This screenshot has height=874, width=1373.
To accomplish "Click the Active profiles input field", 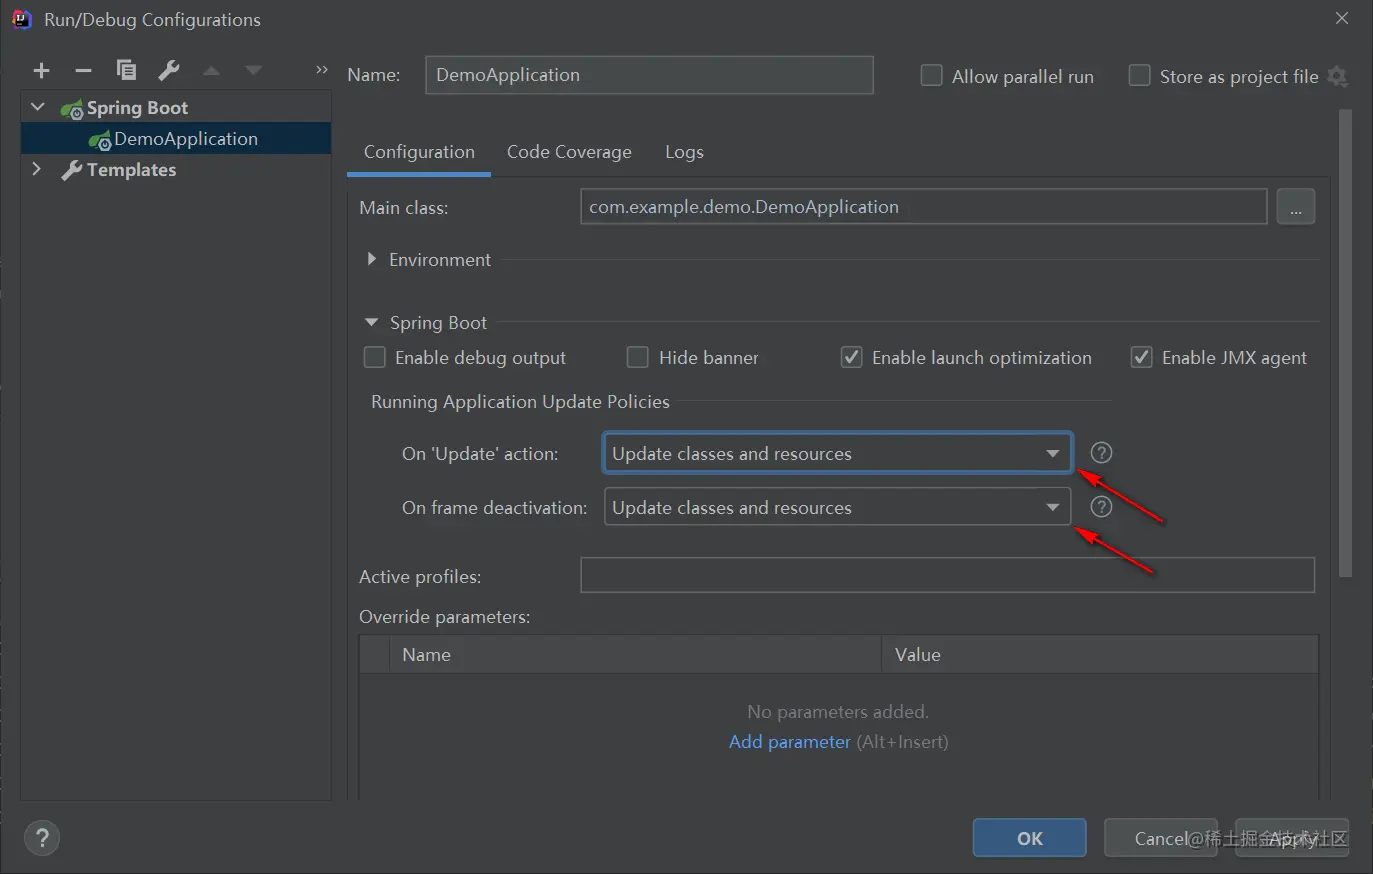I will tap(947, 575).
